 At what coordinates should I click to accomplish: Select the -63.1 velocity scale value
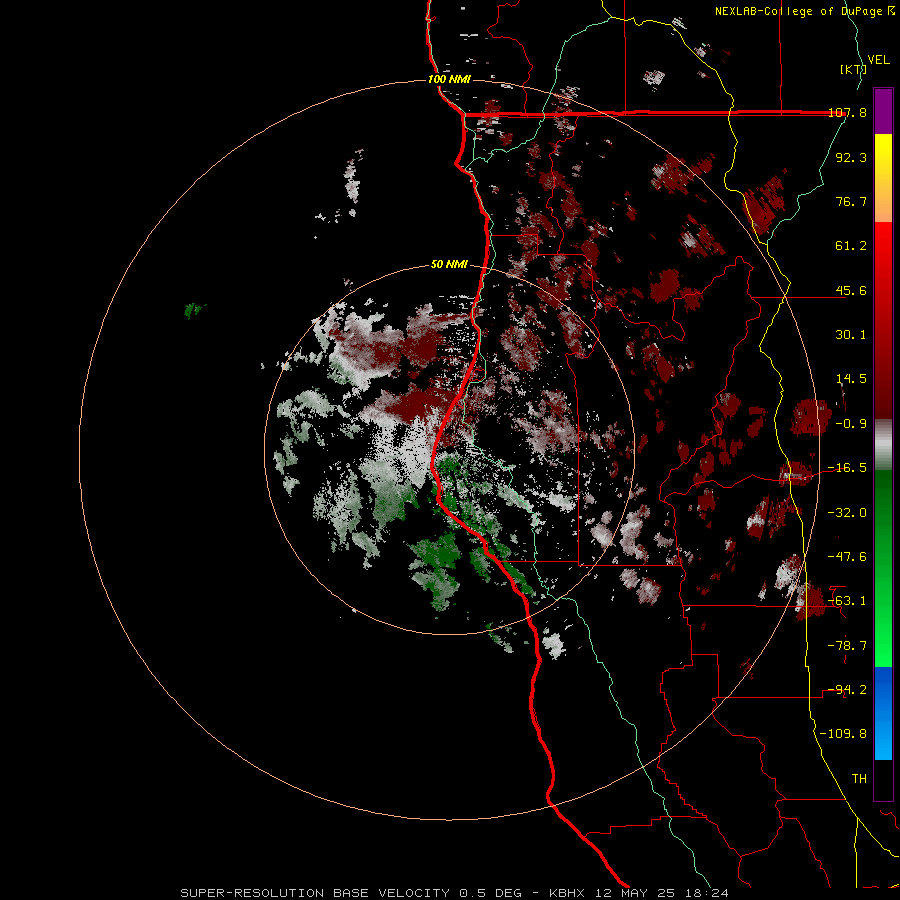click(847, 601)
